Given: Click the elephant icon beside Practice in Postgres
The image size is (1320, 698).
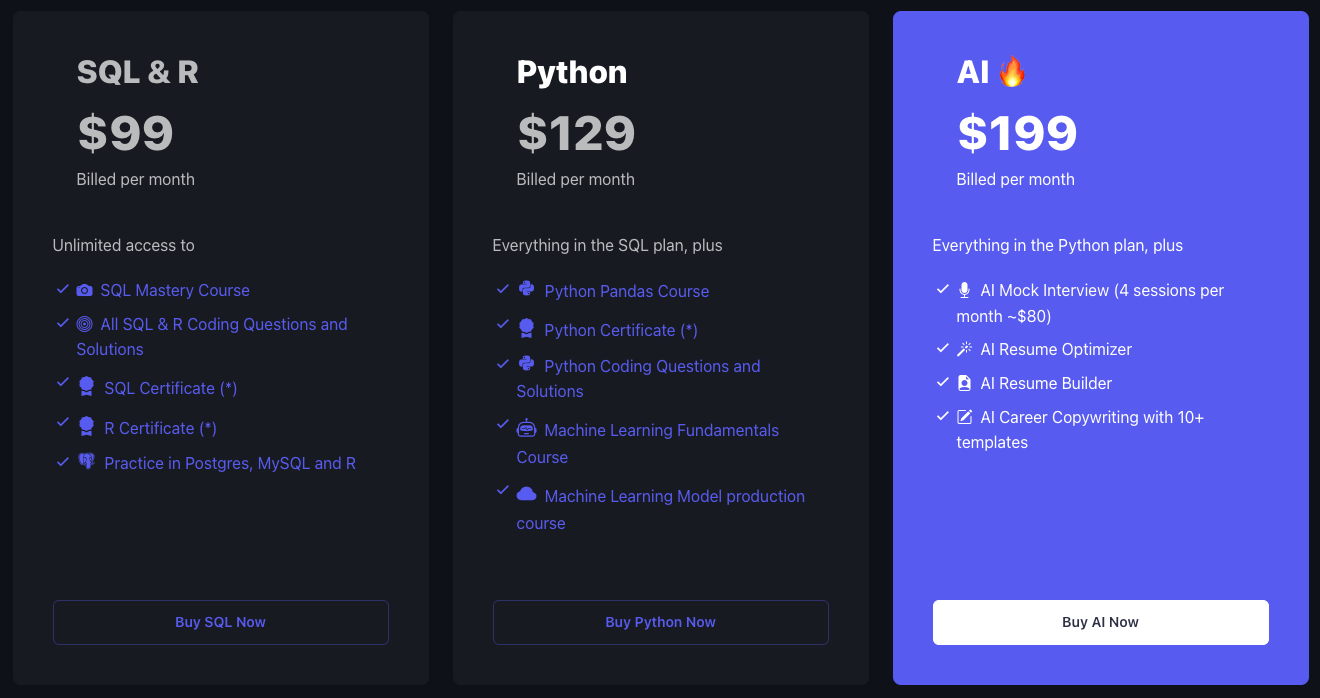Looking at the screenshot, I should pyautogui.click(x=87, y=462).
